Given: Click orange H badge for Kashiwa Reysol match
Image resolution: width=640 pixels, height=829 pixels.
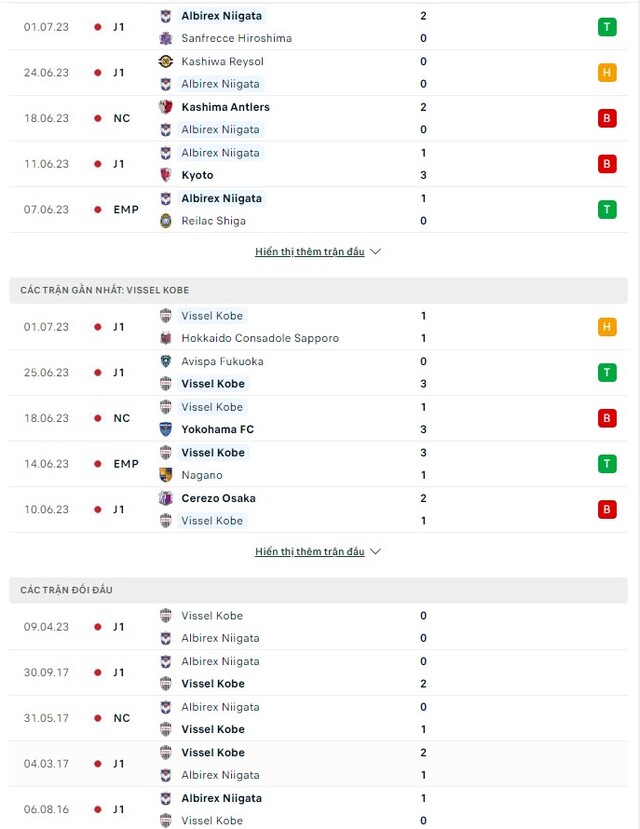Looking at the screenshot, I should tap(607, 73).
